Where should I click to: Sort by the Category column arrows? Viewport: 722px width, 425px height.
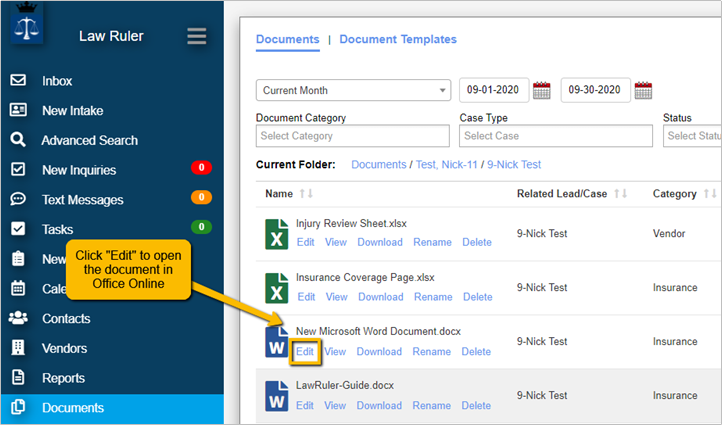tap(710, 194)
